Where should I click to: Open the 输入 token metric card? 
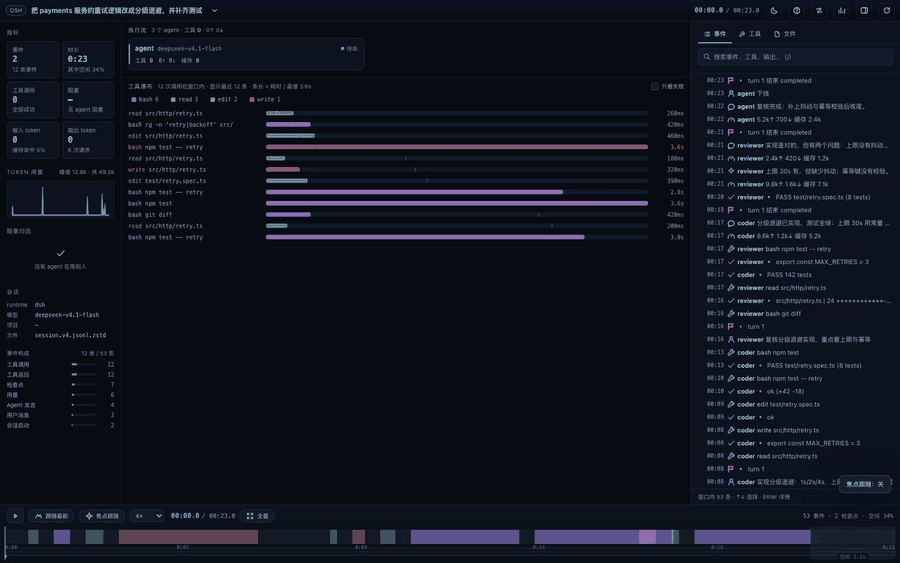coord(33,139)
